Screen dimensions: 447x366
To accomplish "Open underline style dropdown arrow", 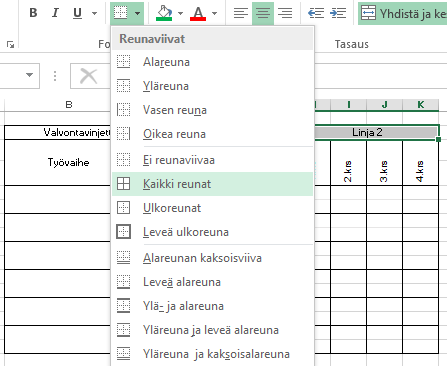I will tap(94, 13).
